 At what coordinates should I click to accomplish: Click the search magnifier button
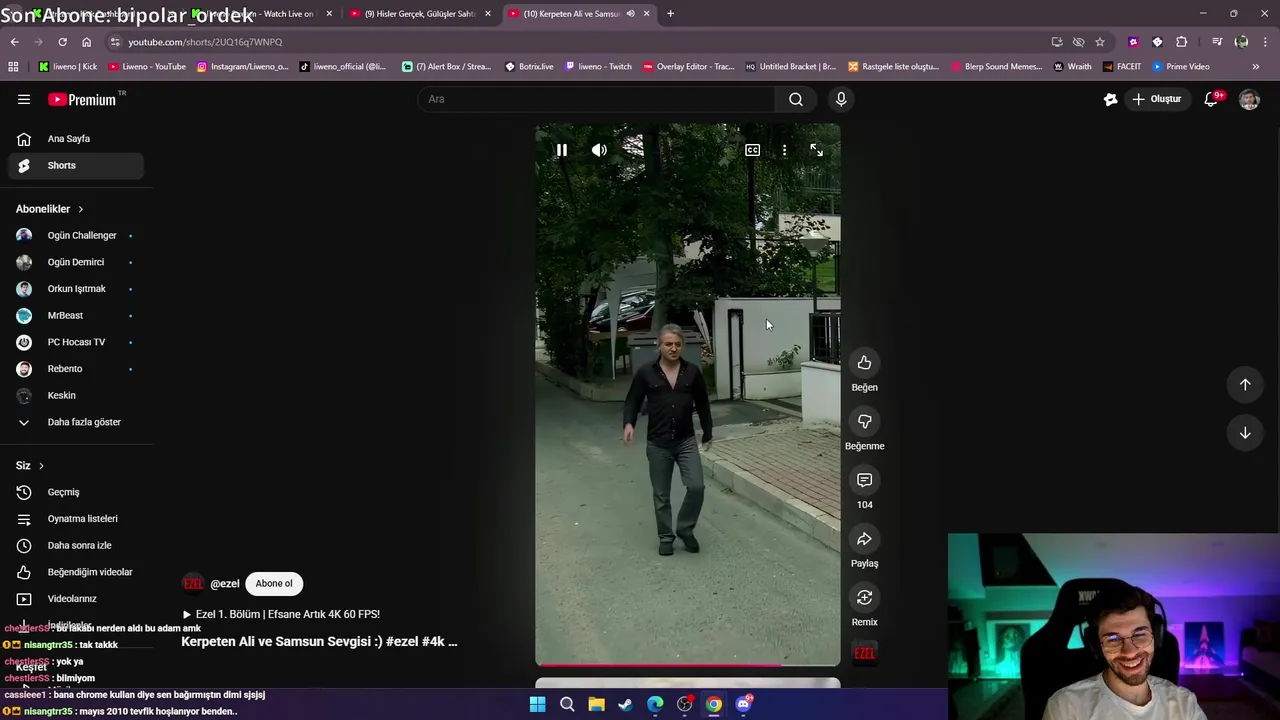[x=796, y=99]
